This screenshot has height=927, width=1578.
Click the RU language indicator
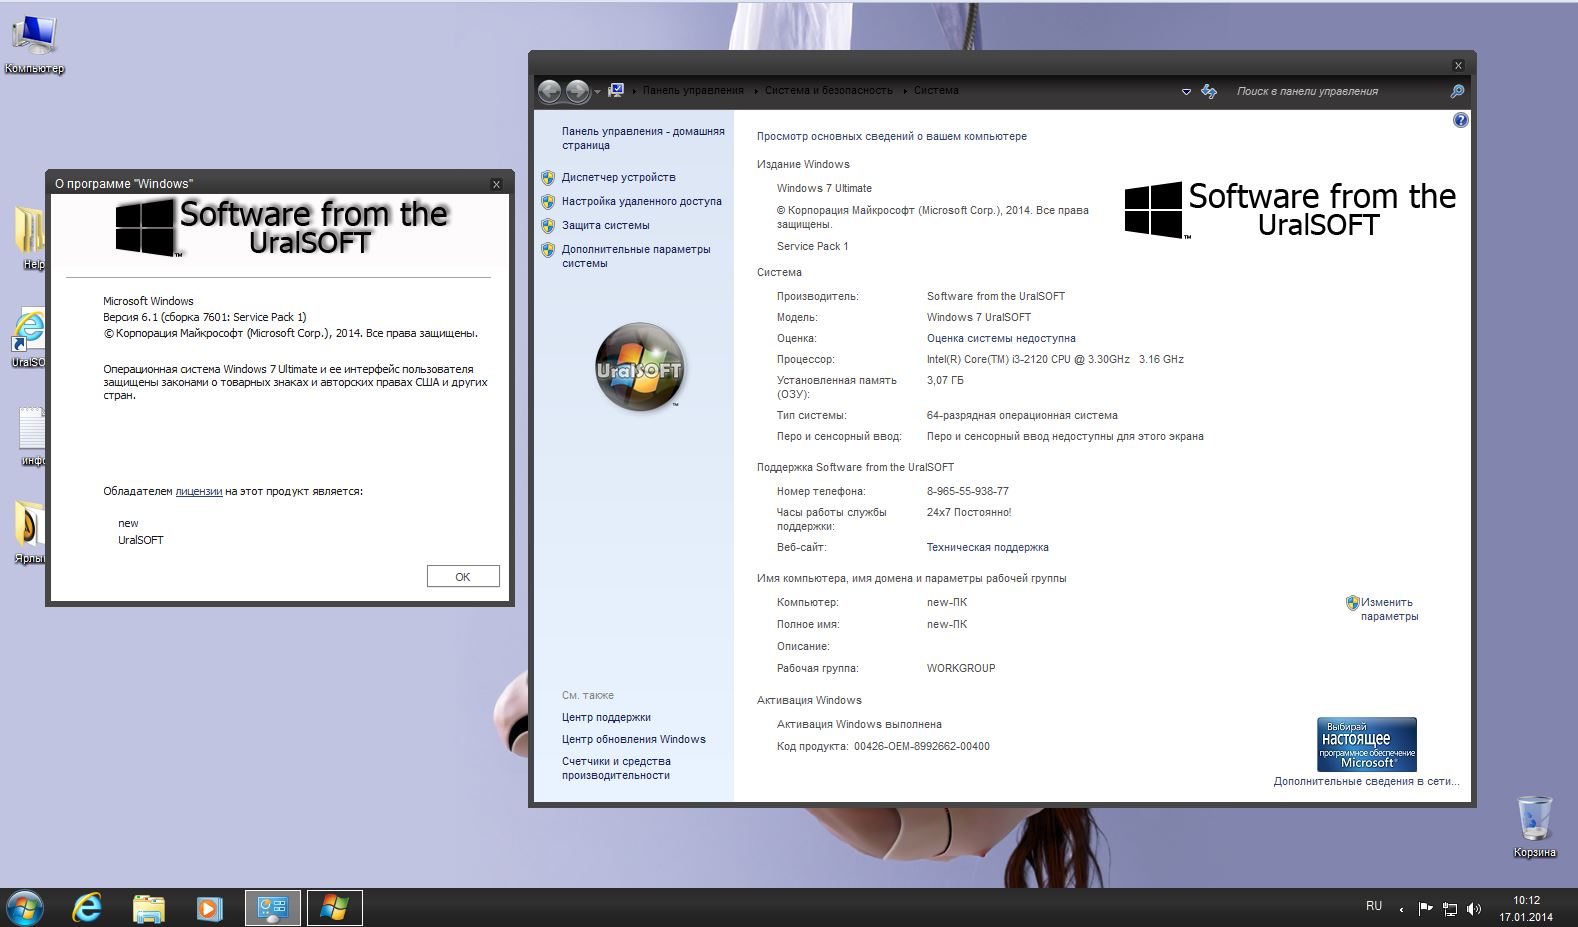pyautogui.click(x=1374, y=906)
